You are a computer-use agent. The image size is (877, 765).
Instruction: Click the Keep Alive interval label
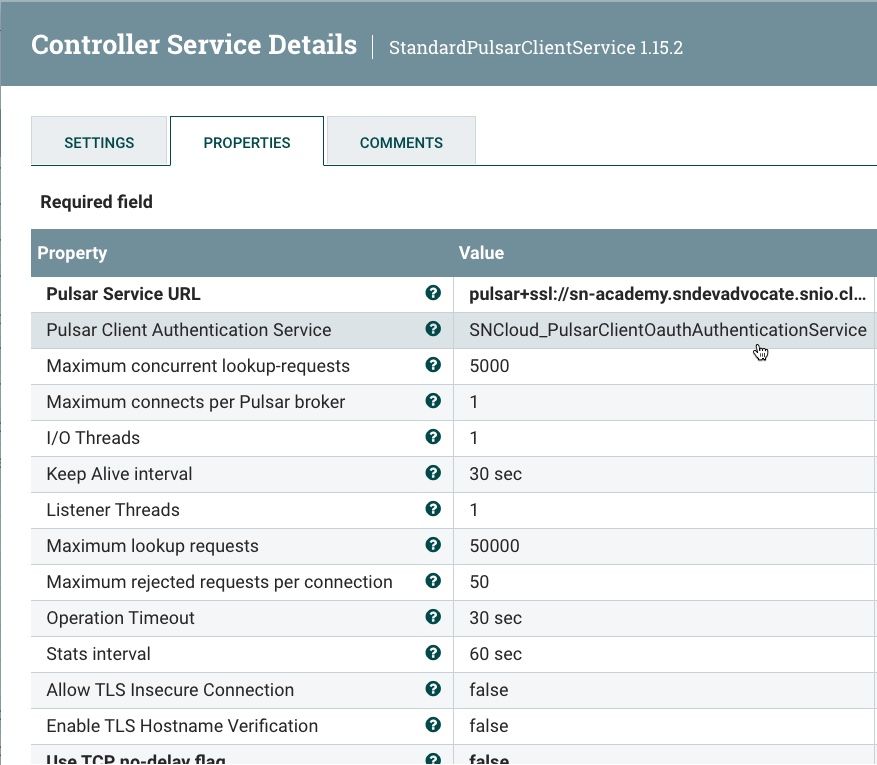(119, 474)
